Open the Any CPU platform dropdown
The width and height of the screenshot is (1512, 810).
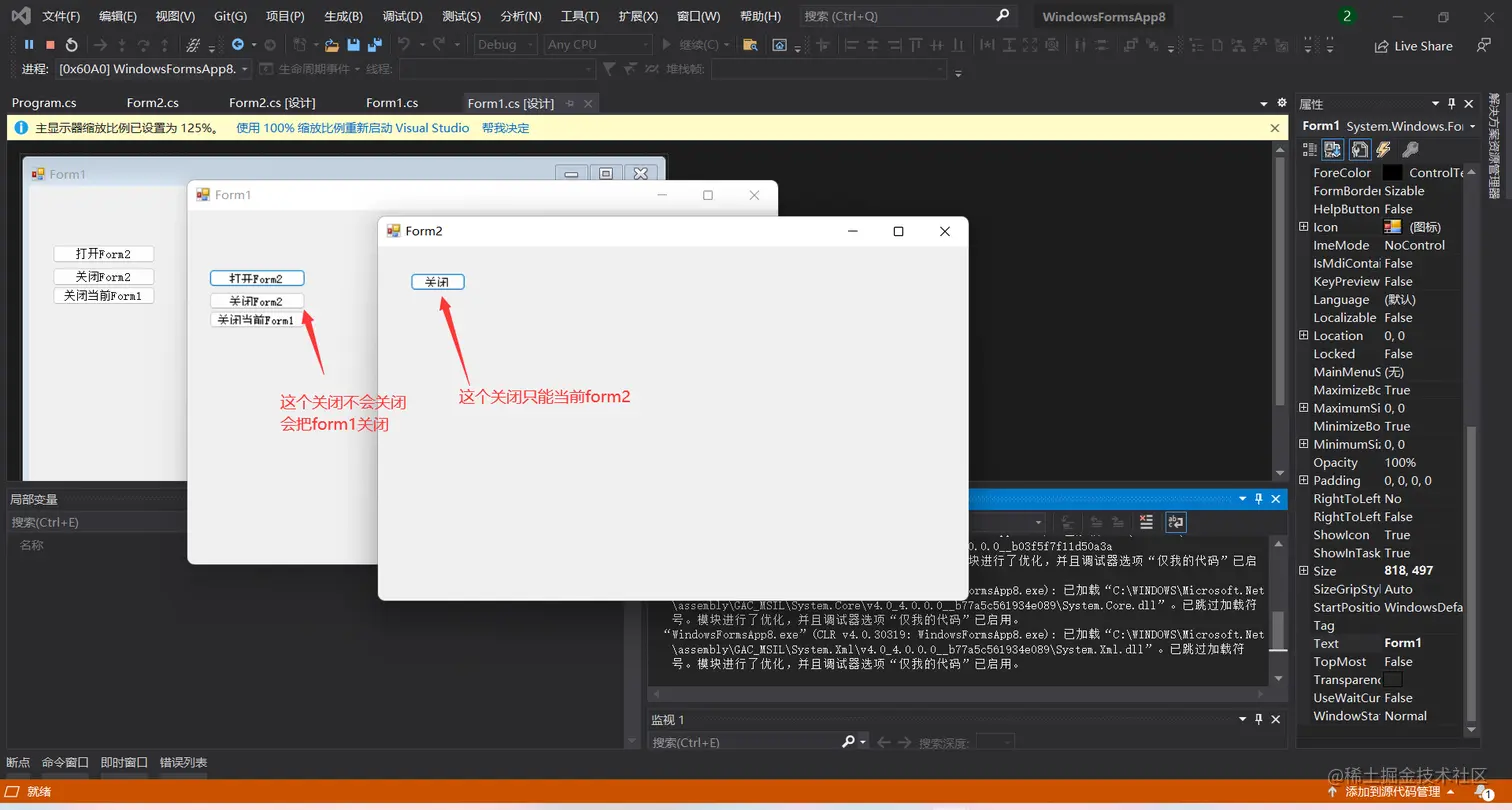tap(598, 45)
